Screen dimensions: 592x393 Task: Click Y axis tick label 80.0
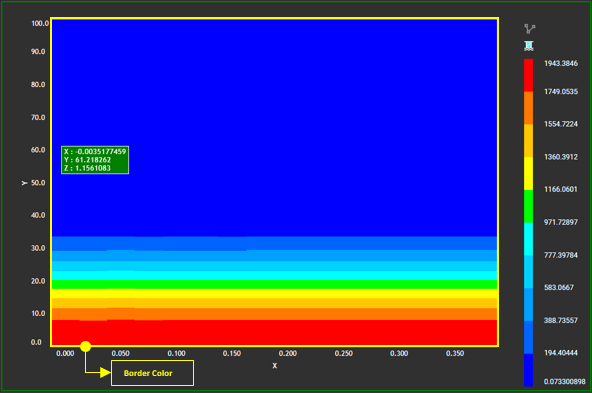tap(38, 85)
